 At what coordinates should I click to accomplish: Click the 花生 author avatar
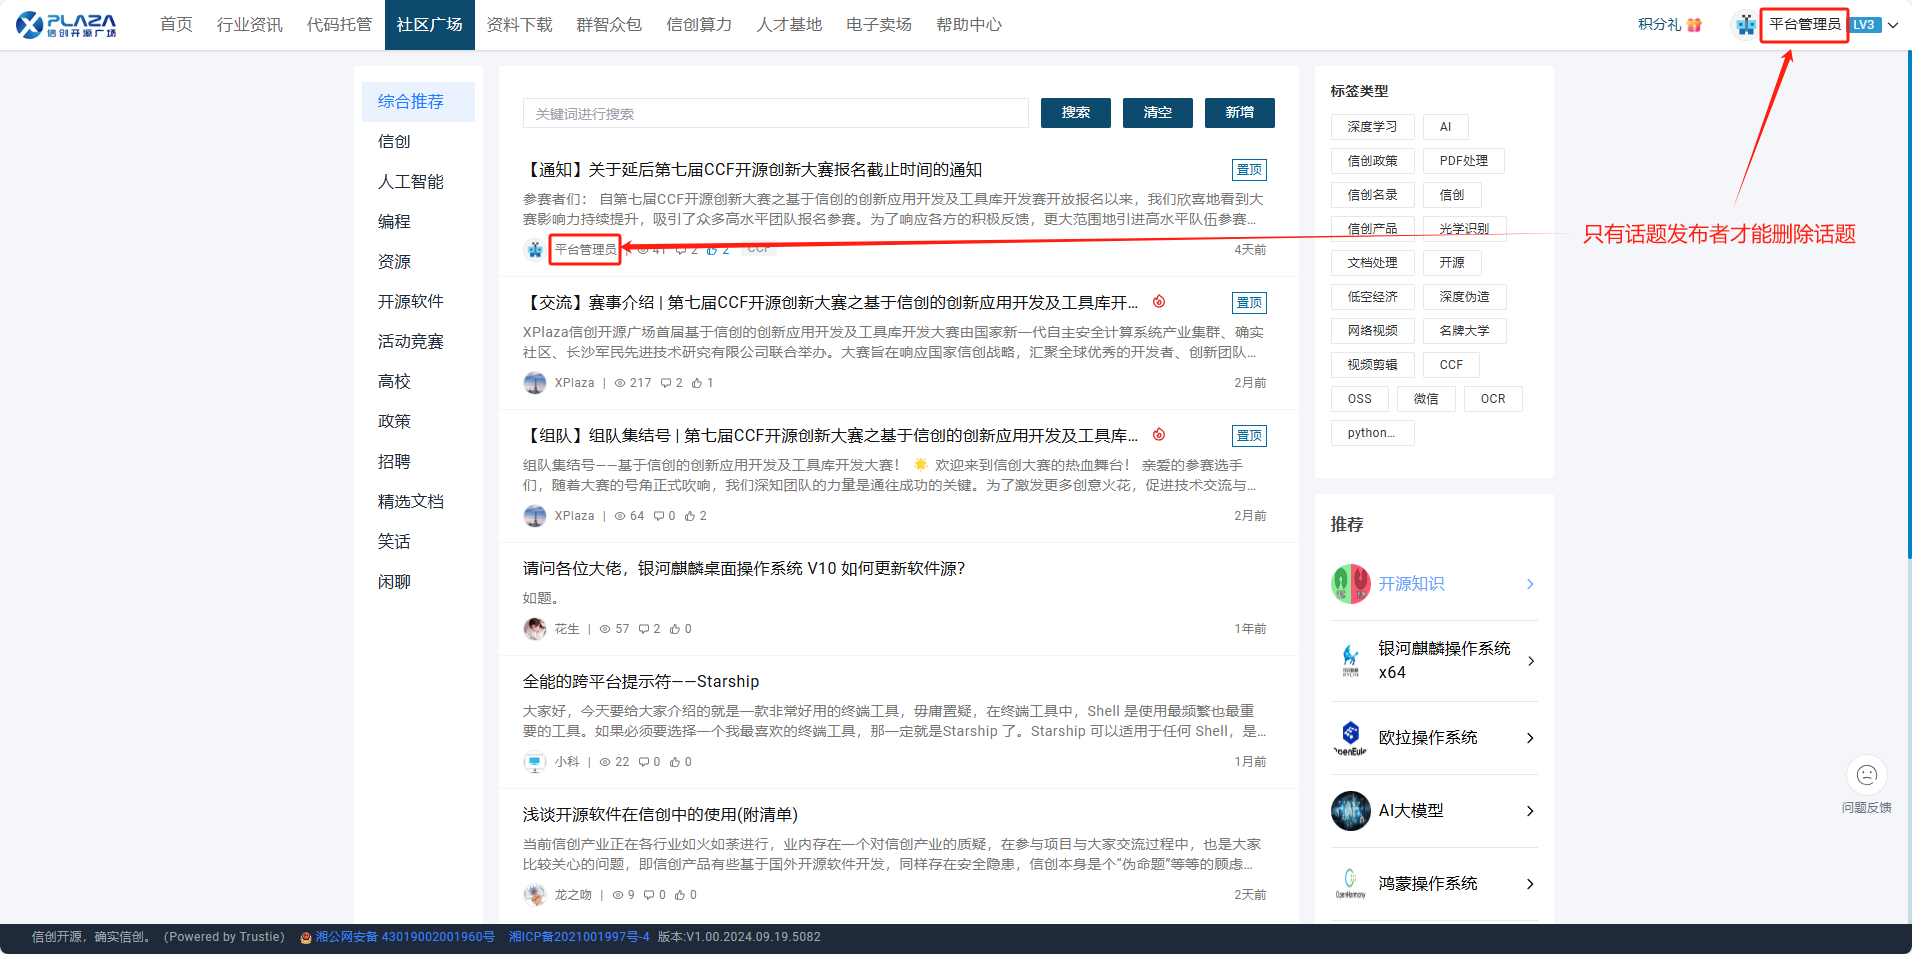pos(535,629)
